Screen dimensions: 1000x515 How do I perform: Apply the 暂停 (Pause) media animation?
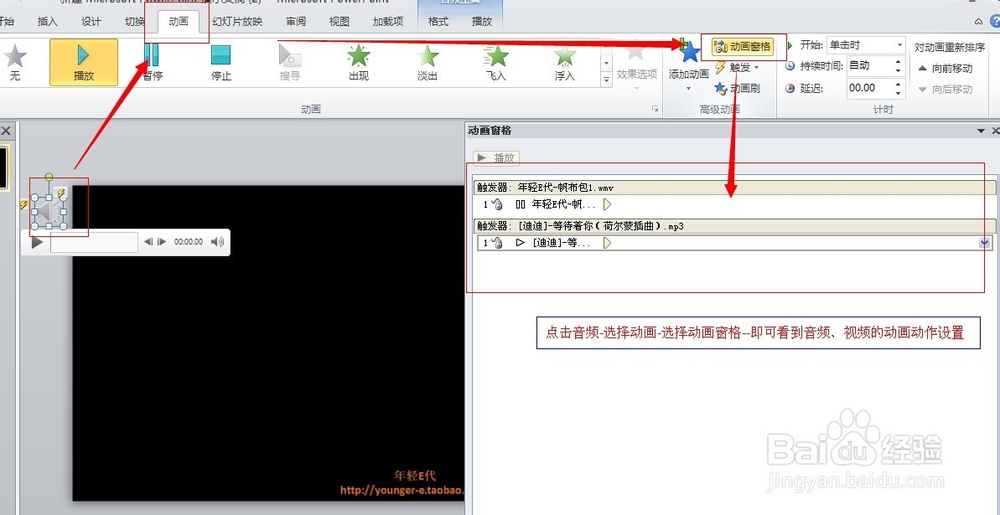pos(152,62)
